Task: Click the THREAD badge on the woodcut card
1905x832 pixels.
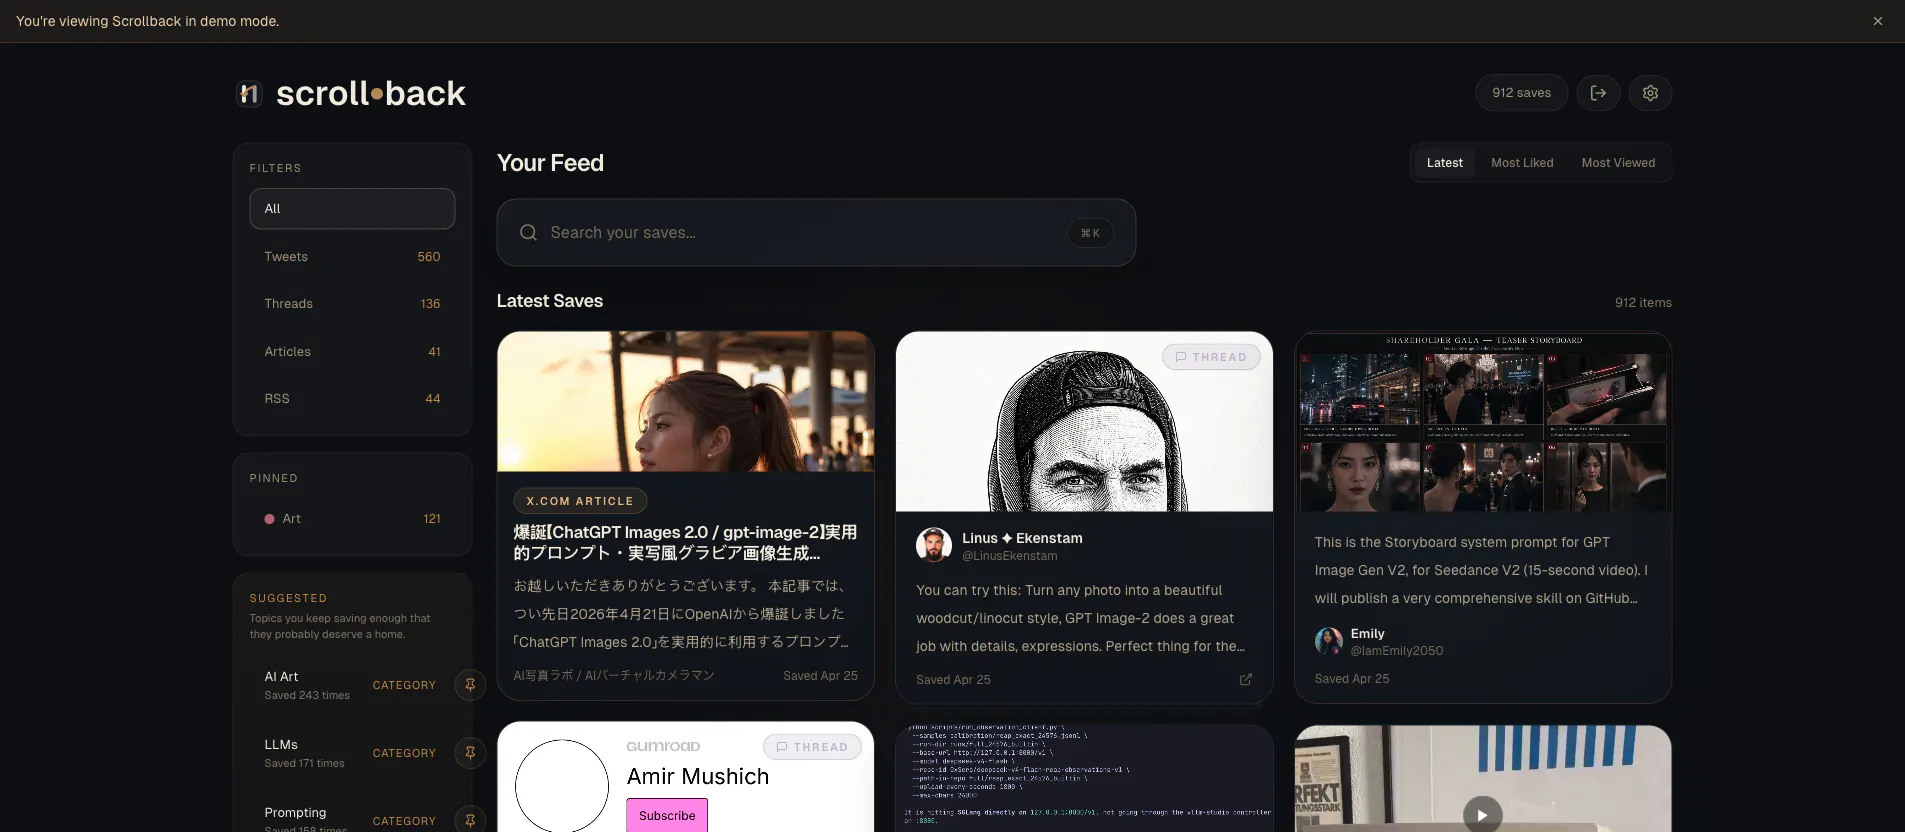Action: pyautogui.click(x=1211, y=357)
